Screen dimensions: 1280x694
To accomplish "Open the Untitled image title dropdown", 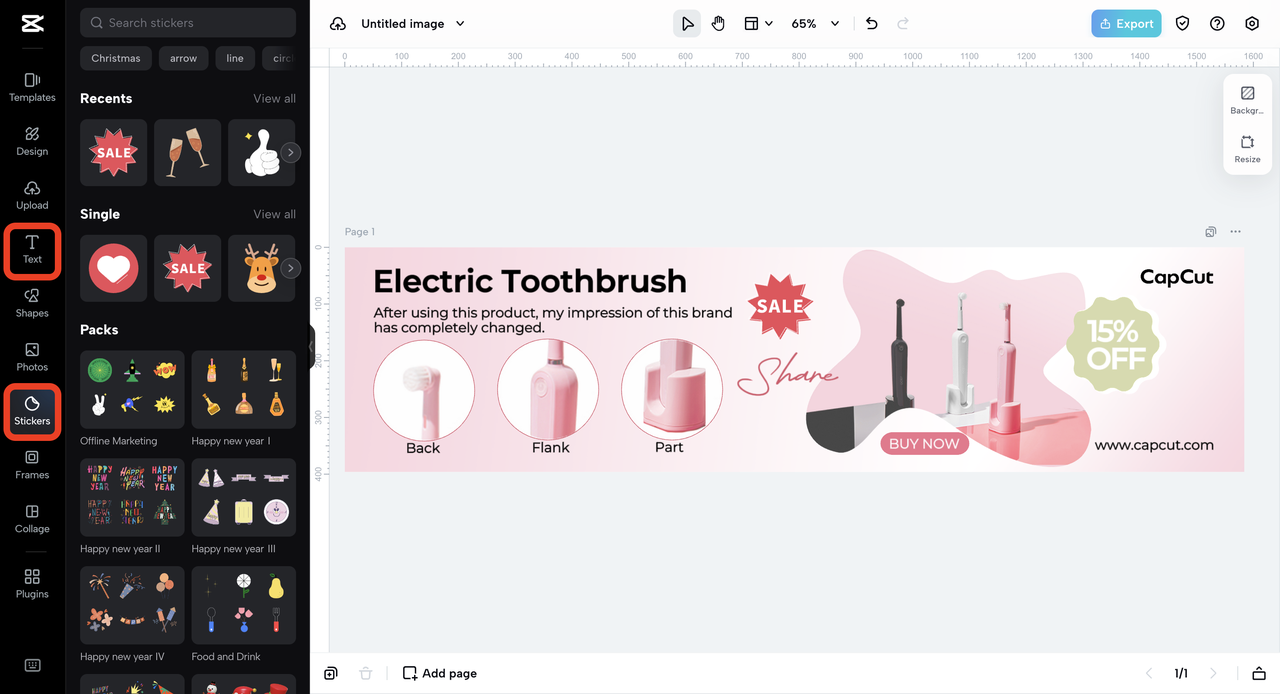I will [x=413, y=24].
